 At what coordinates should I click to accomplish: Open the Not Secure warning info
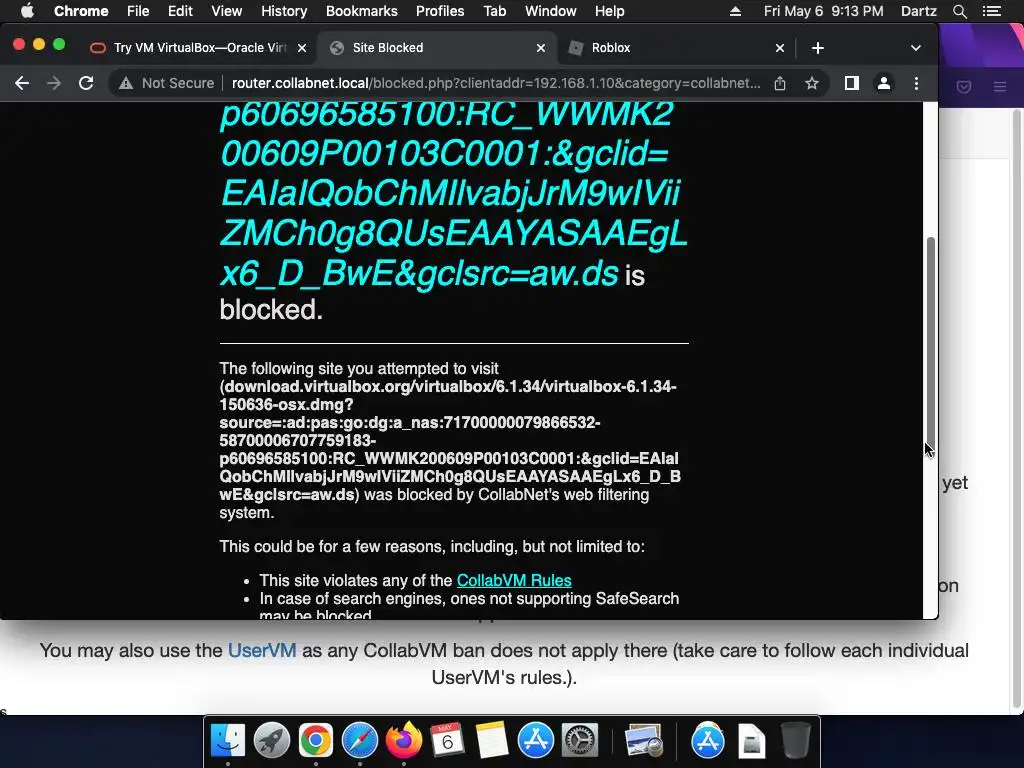167,83
